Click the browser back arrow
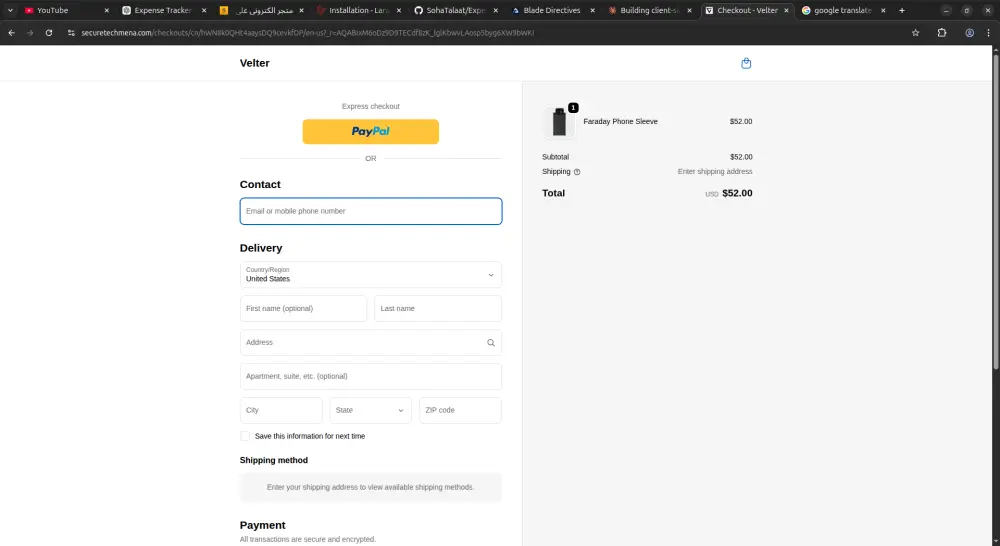The height and width of the screenshot is (546, 1000). click(x=11, y=32)
